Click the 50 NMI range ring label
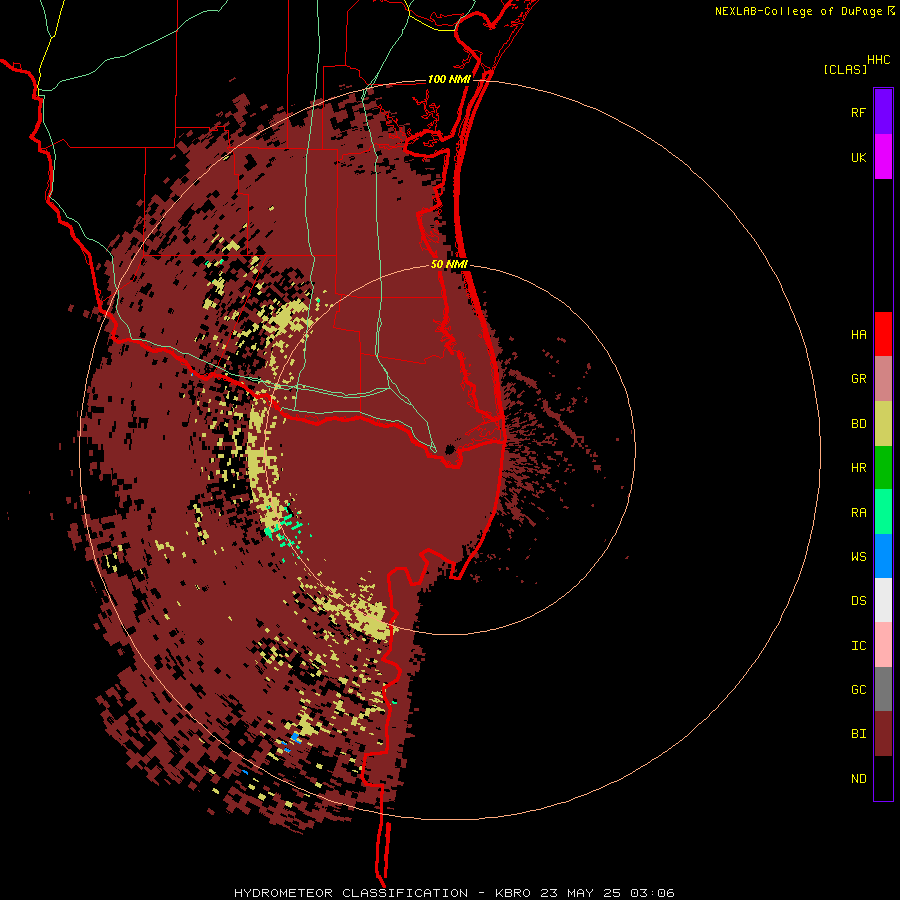Viewport: 900px width, 900px height. point(449,264)
